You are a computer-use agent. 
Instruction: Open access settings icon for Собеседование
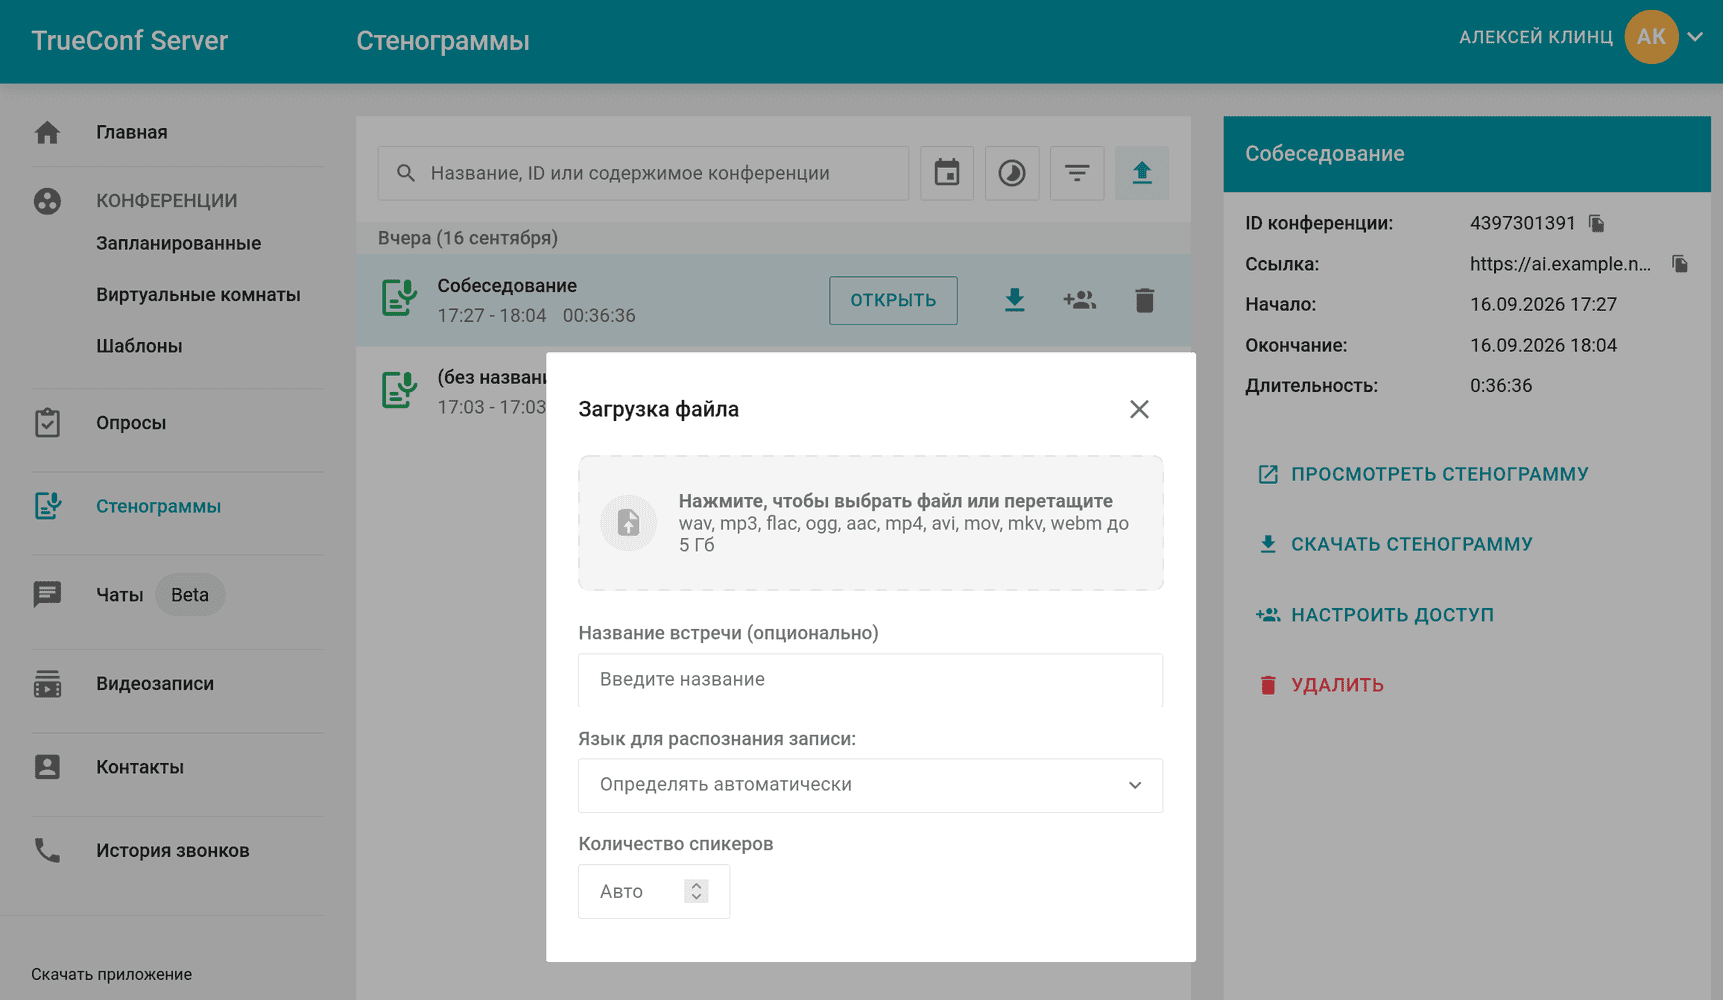(x=1079, y=300)
